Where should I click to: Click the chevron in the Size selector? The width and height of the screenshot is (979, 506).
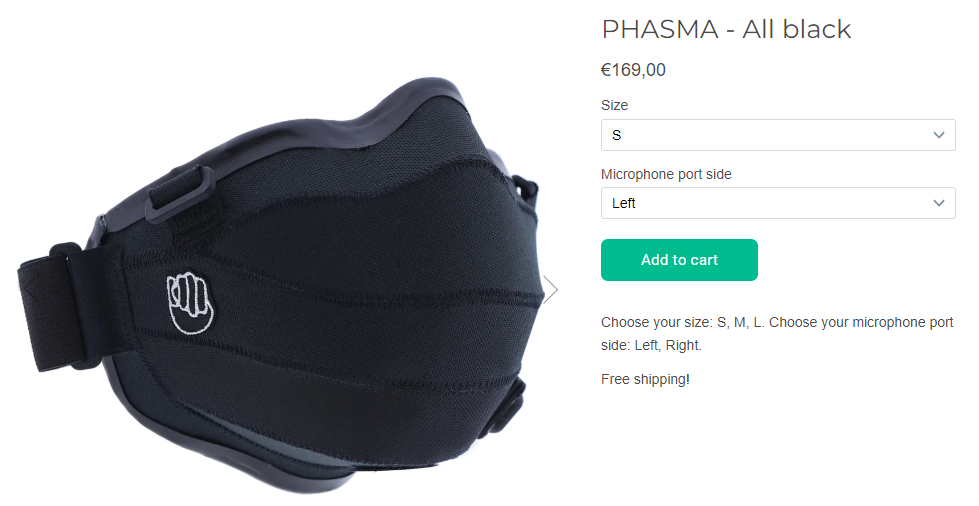tap(938, 135)
